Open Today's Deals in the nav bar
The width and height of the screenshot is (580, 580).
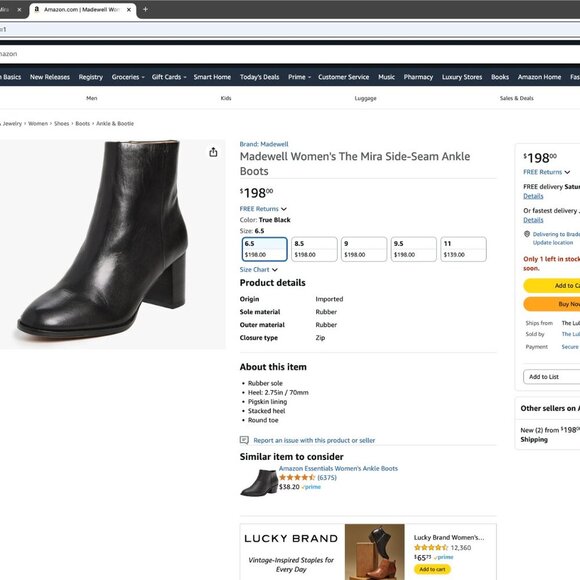coord(259,77)
